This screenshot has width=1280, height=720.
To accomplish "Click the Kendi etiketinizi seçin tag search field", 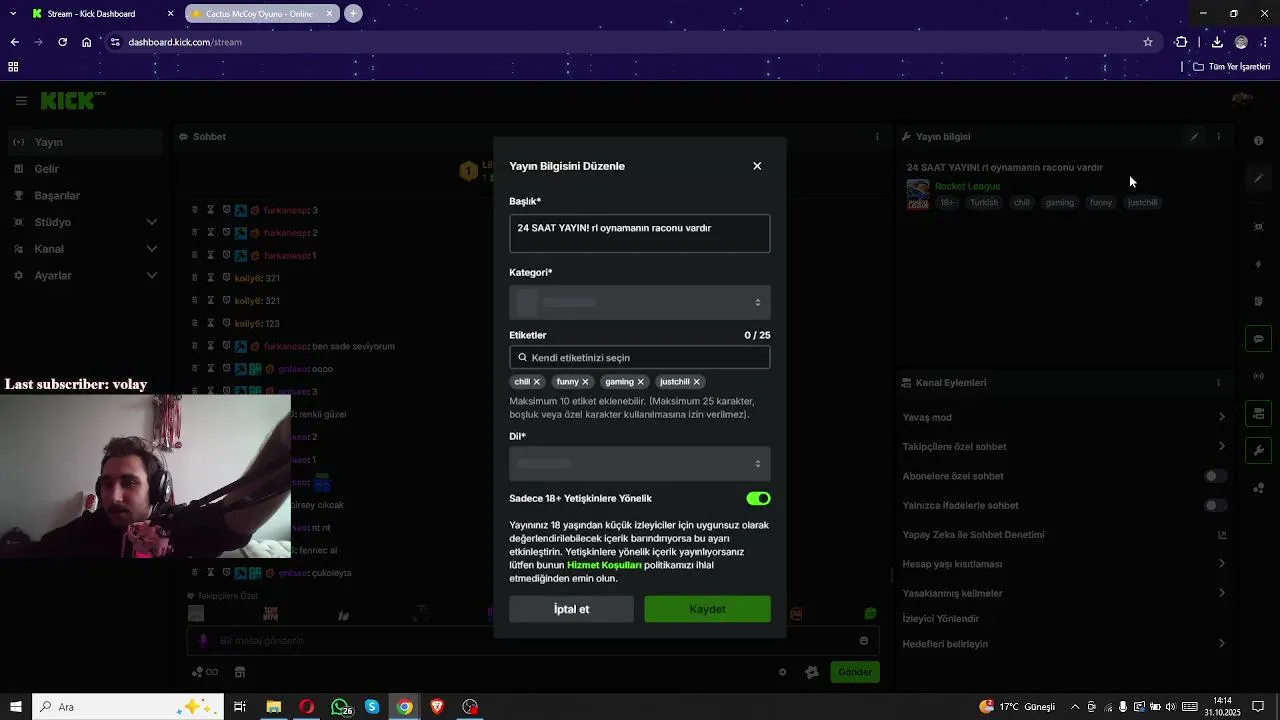I will [640, 357].
